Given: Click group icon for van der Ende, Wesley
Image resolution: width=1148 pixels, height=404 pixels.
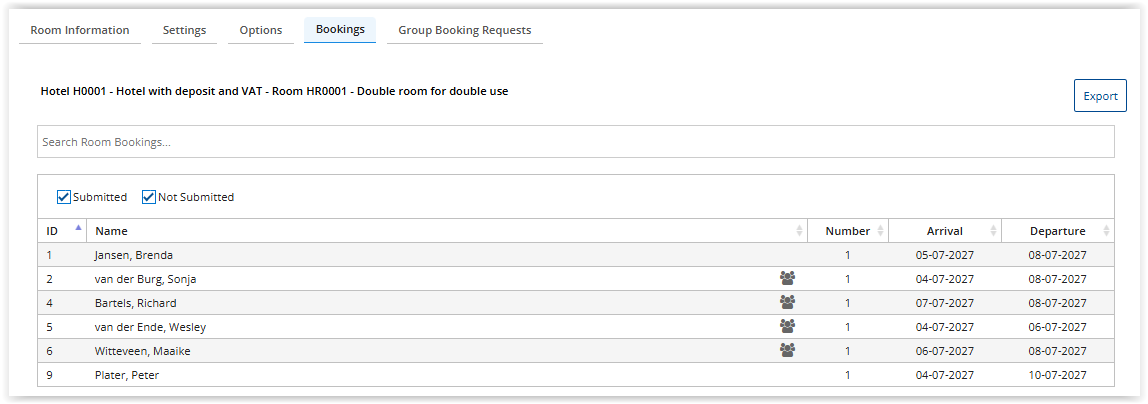Looking at the screenshot, I should click(787, 326).
